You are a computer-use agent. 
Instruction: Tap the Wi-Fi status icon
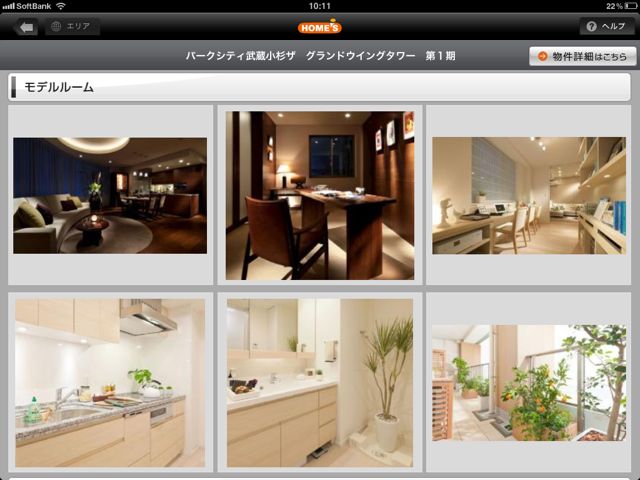[60, 6]
